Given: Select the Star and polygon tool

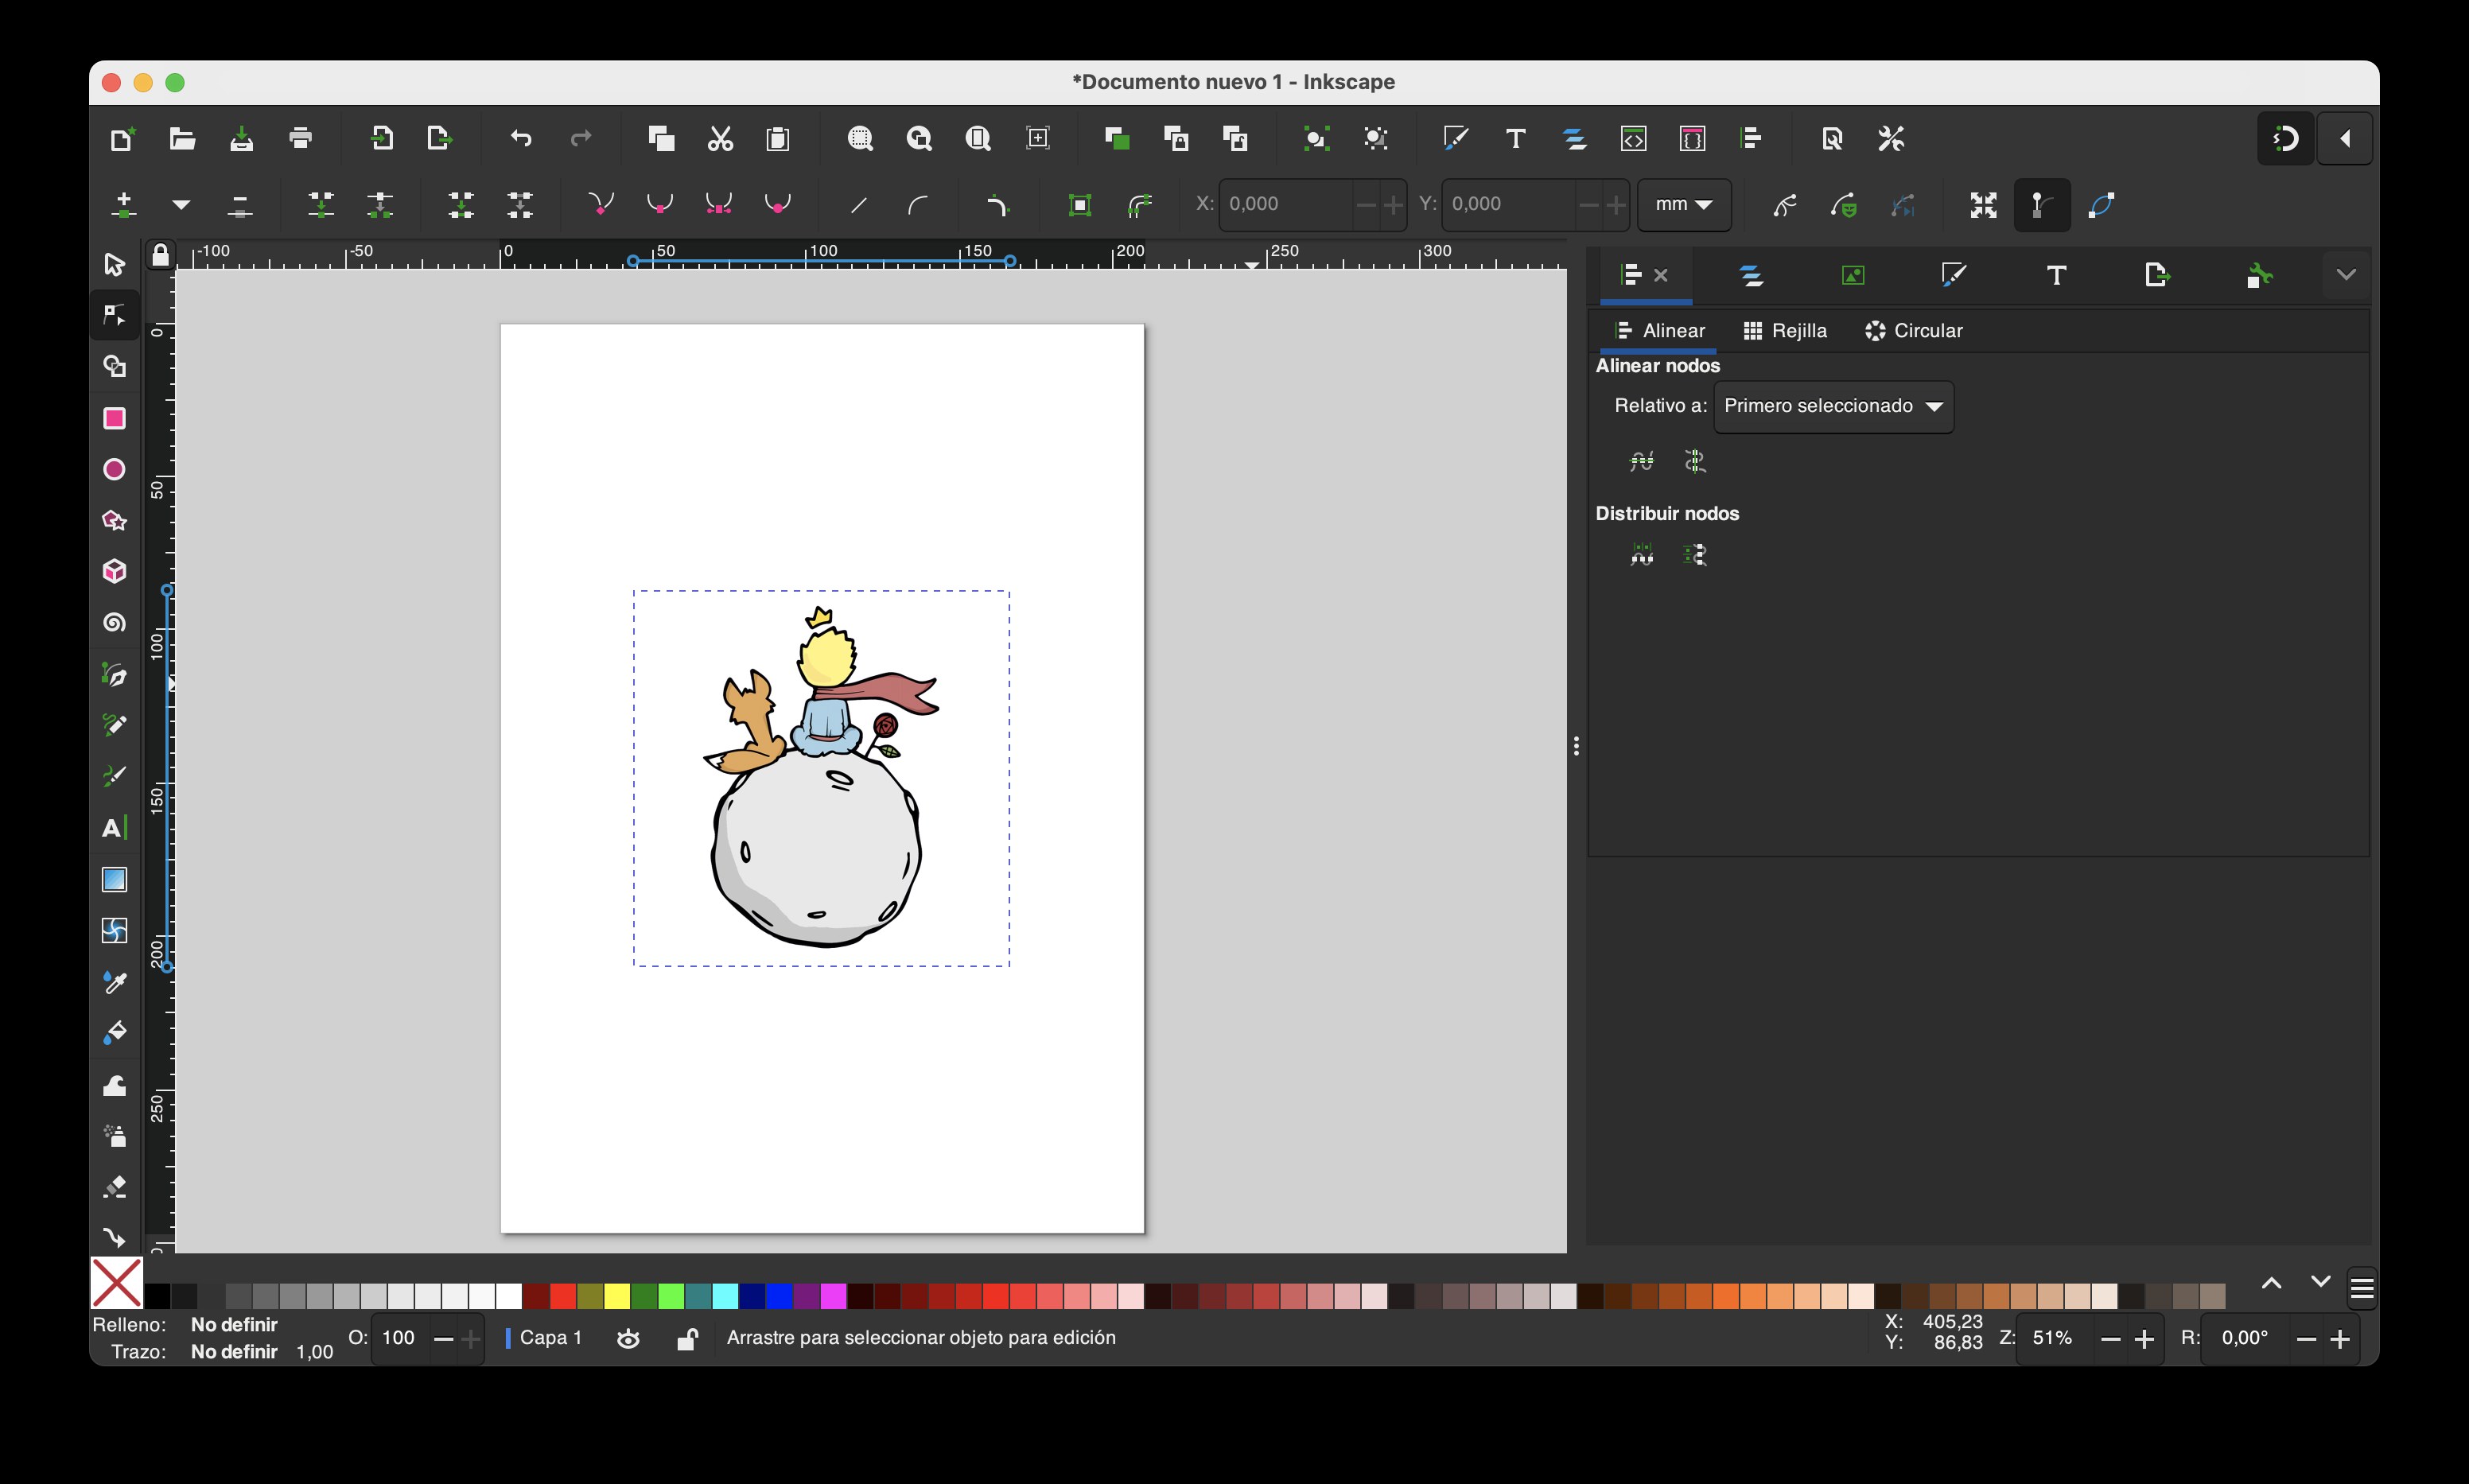Looking at the screenshot, I should tap(114, 520).
